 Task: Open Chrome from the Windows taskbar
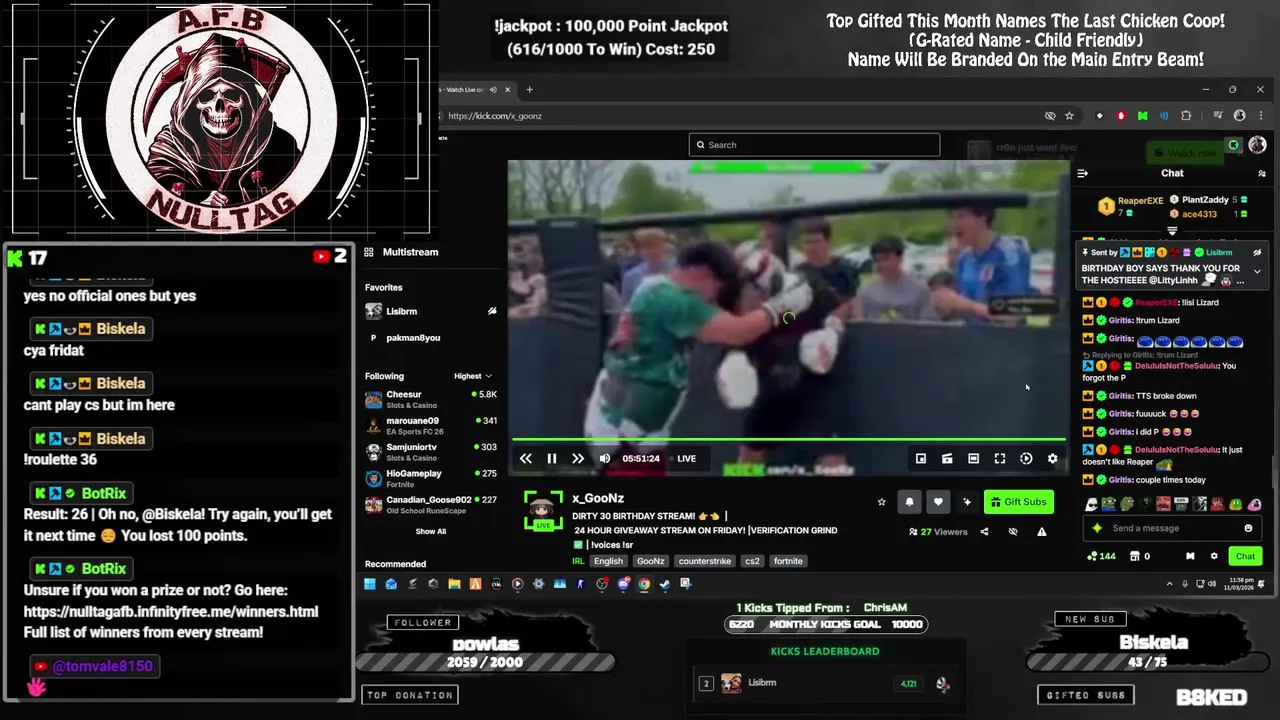(644, 584)
